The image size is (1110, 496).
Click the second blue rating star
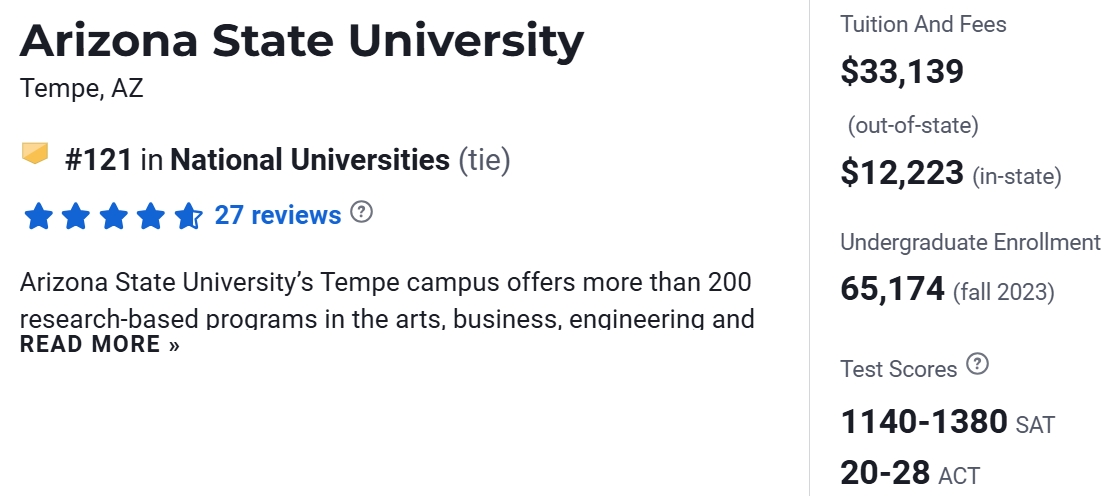tap(76, 216)
